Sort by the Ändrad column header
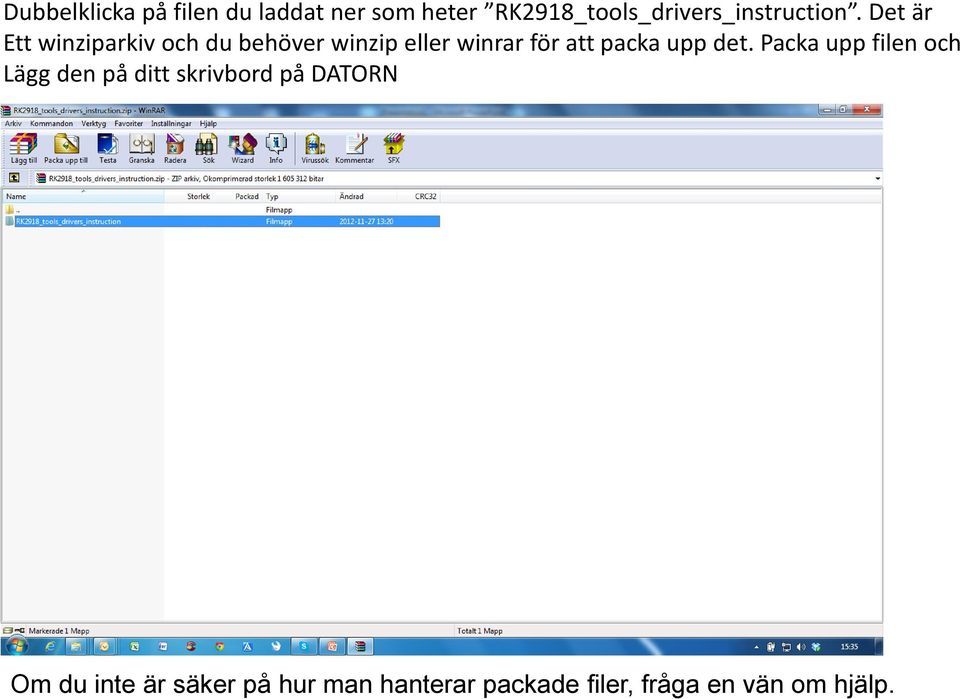Image resolution: width=960 pixels, height=699 pixels. click(367, 196)
